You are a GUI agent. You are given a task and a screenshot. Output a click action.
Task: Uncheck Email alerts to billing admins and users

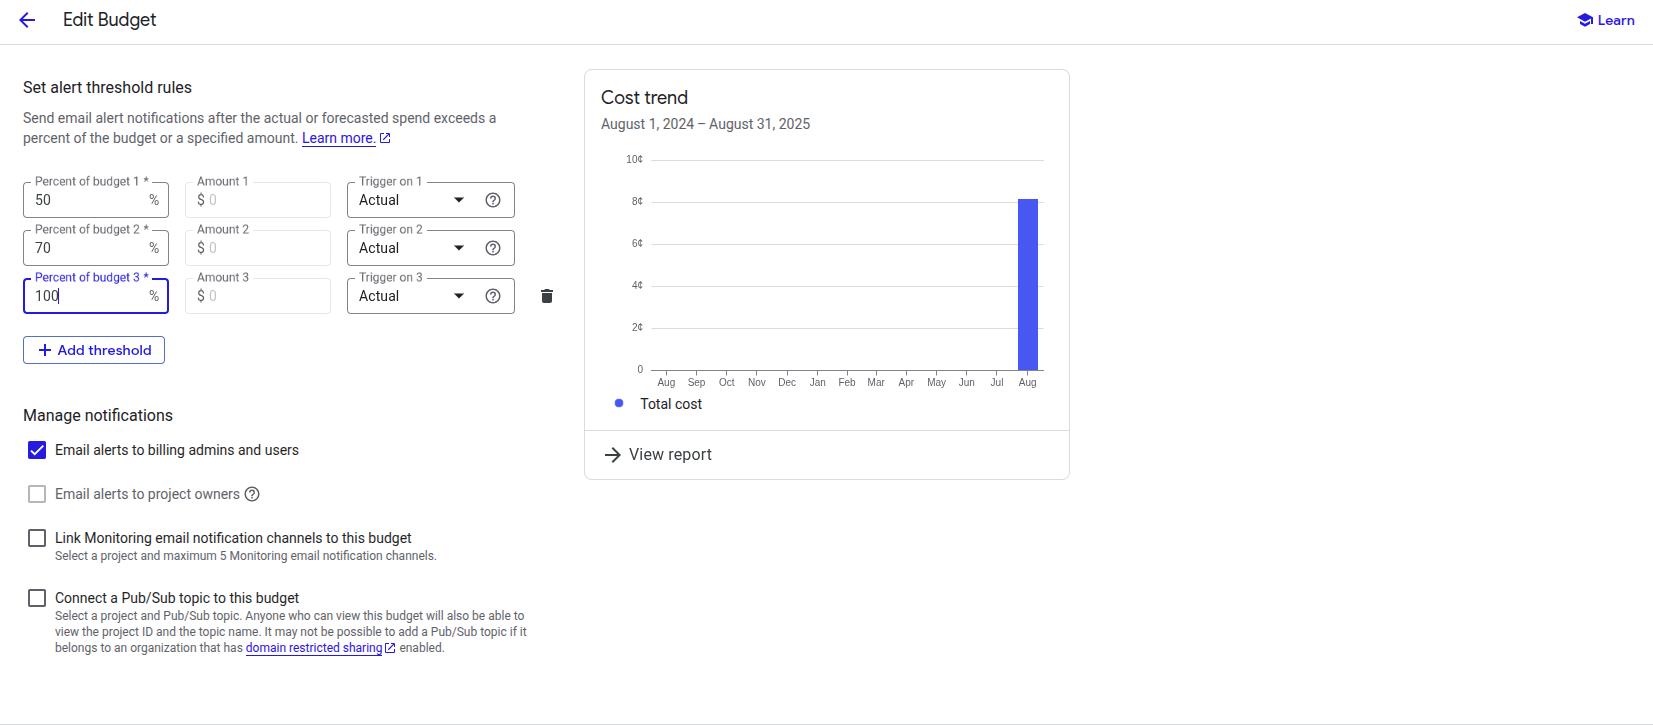point(37,450)
